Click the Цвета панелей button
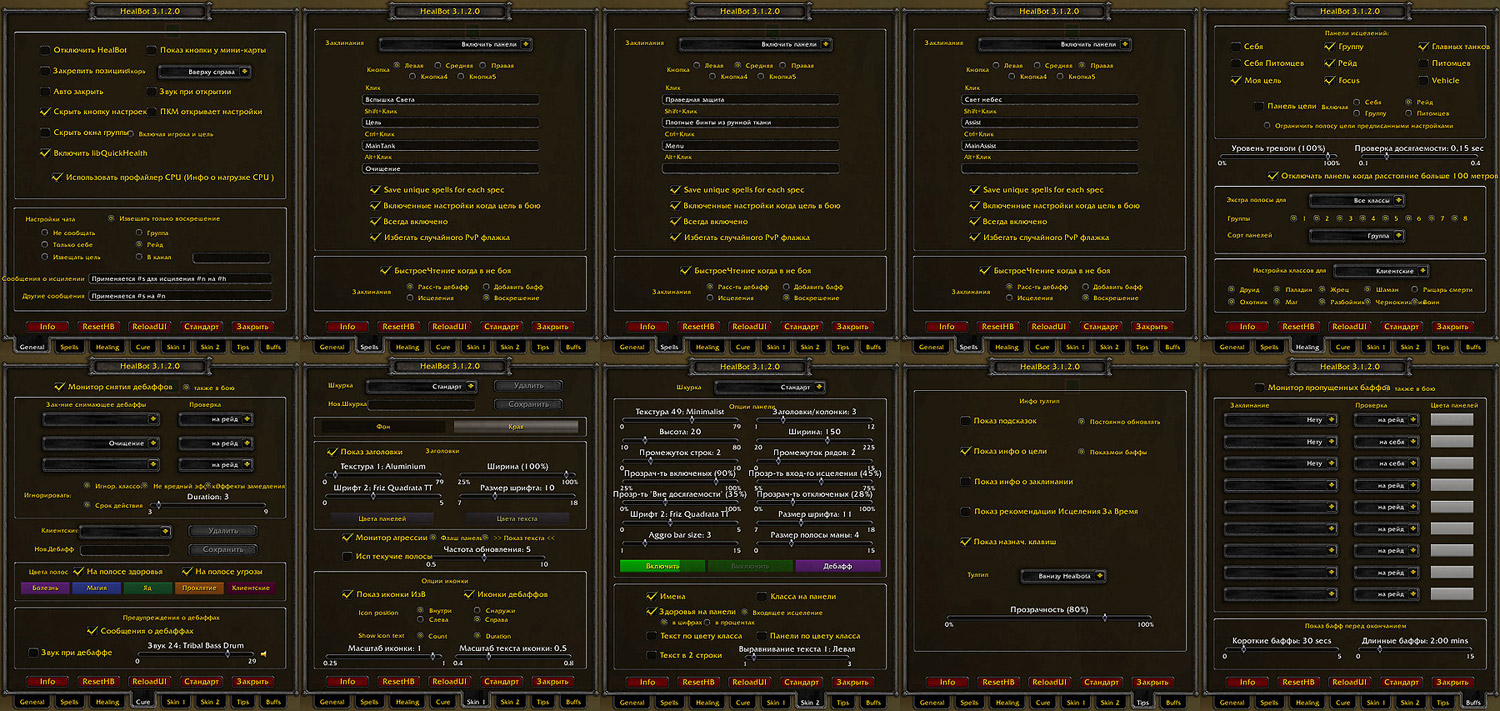 [383, 518]
